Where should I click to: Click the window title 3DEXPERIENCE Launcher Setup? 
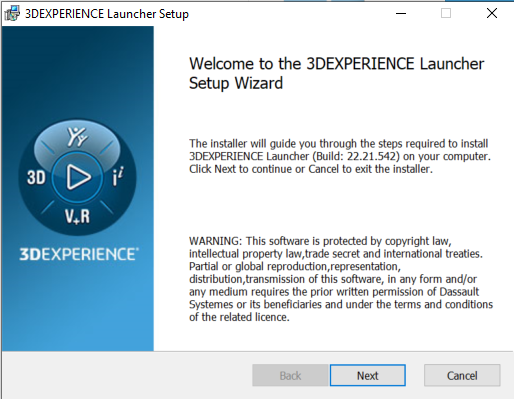pos(107,14)
